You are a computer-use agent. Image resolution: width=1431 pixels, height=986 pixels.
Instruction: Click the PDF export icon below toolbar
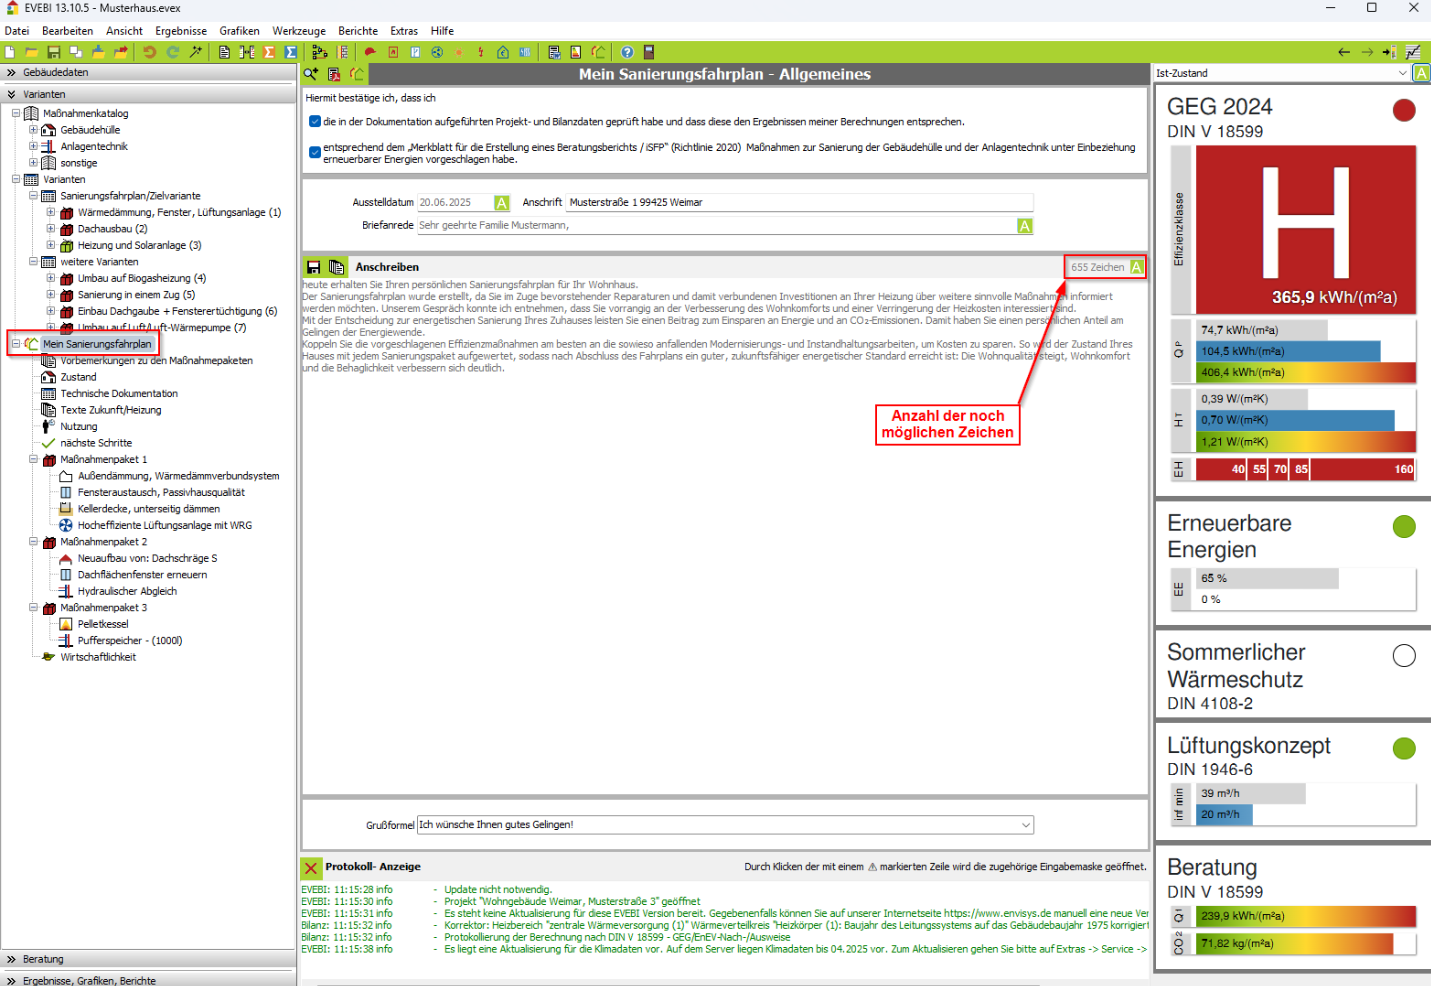click(334, 74)
